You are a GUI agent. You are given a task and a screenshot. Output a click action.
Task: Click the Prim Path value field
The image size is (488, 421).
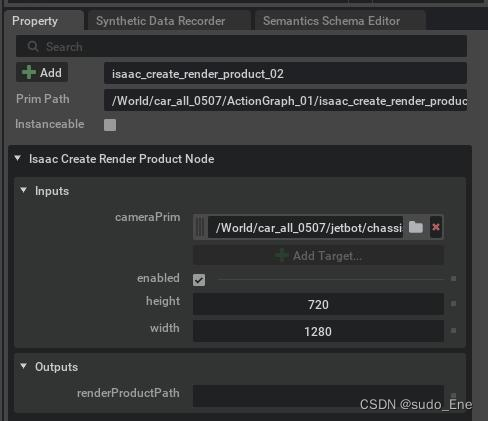[285, 100]
